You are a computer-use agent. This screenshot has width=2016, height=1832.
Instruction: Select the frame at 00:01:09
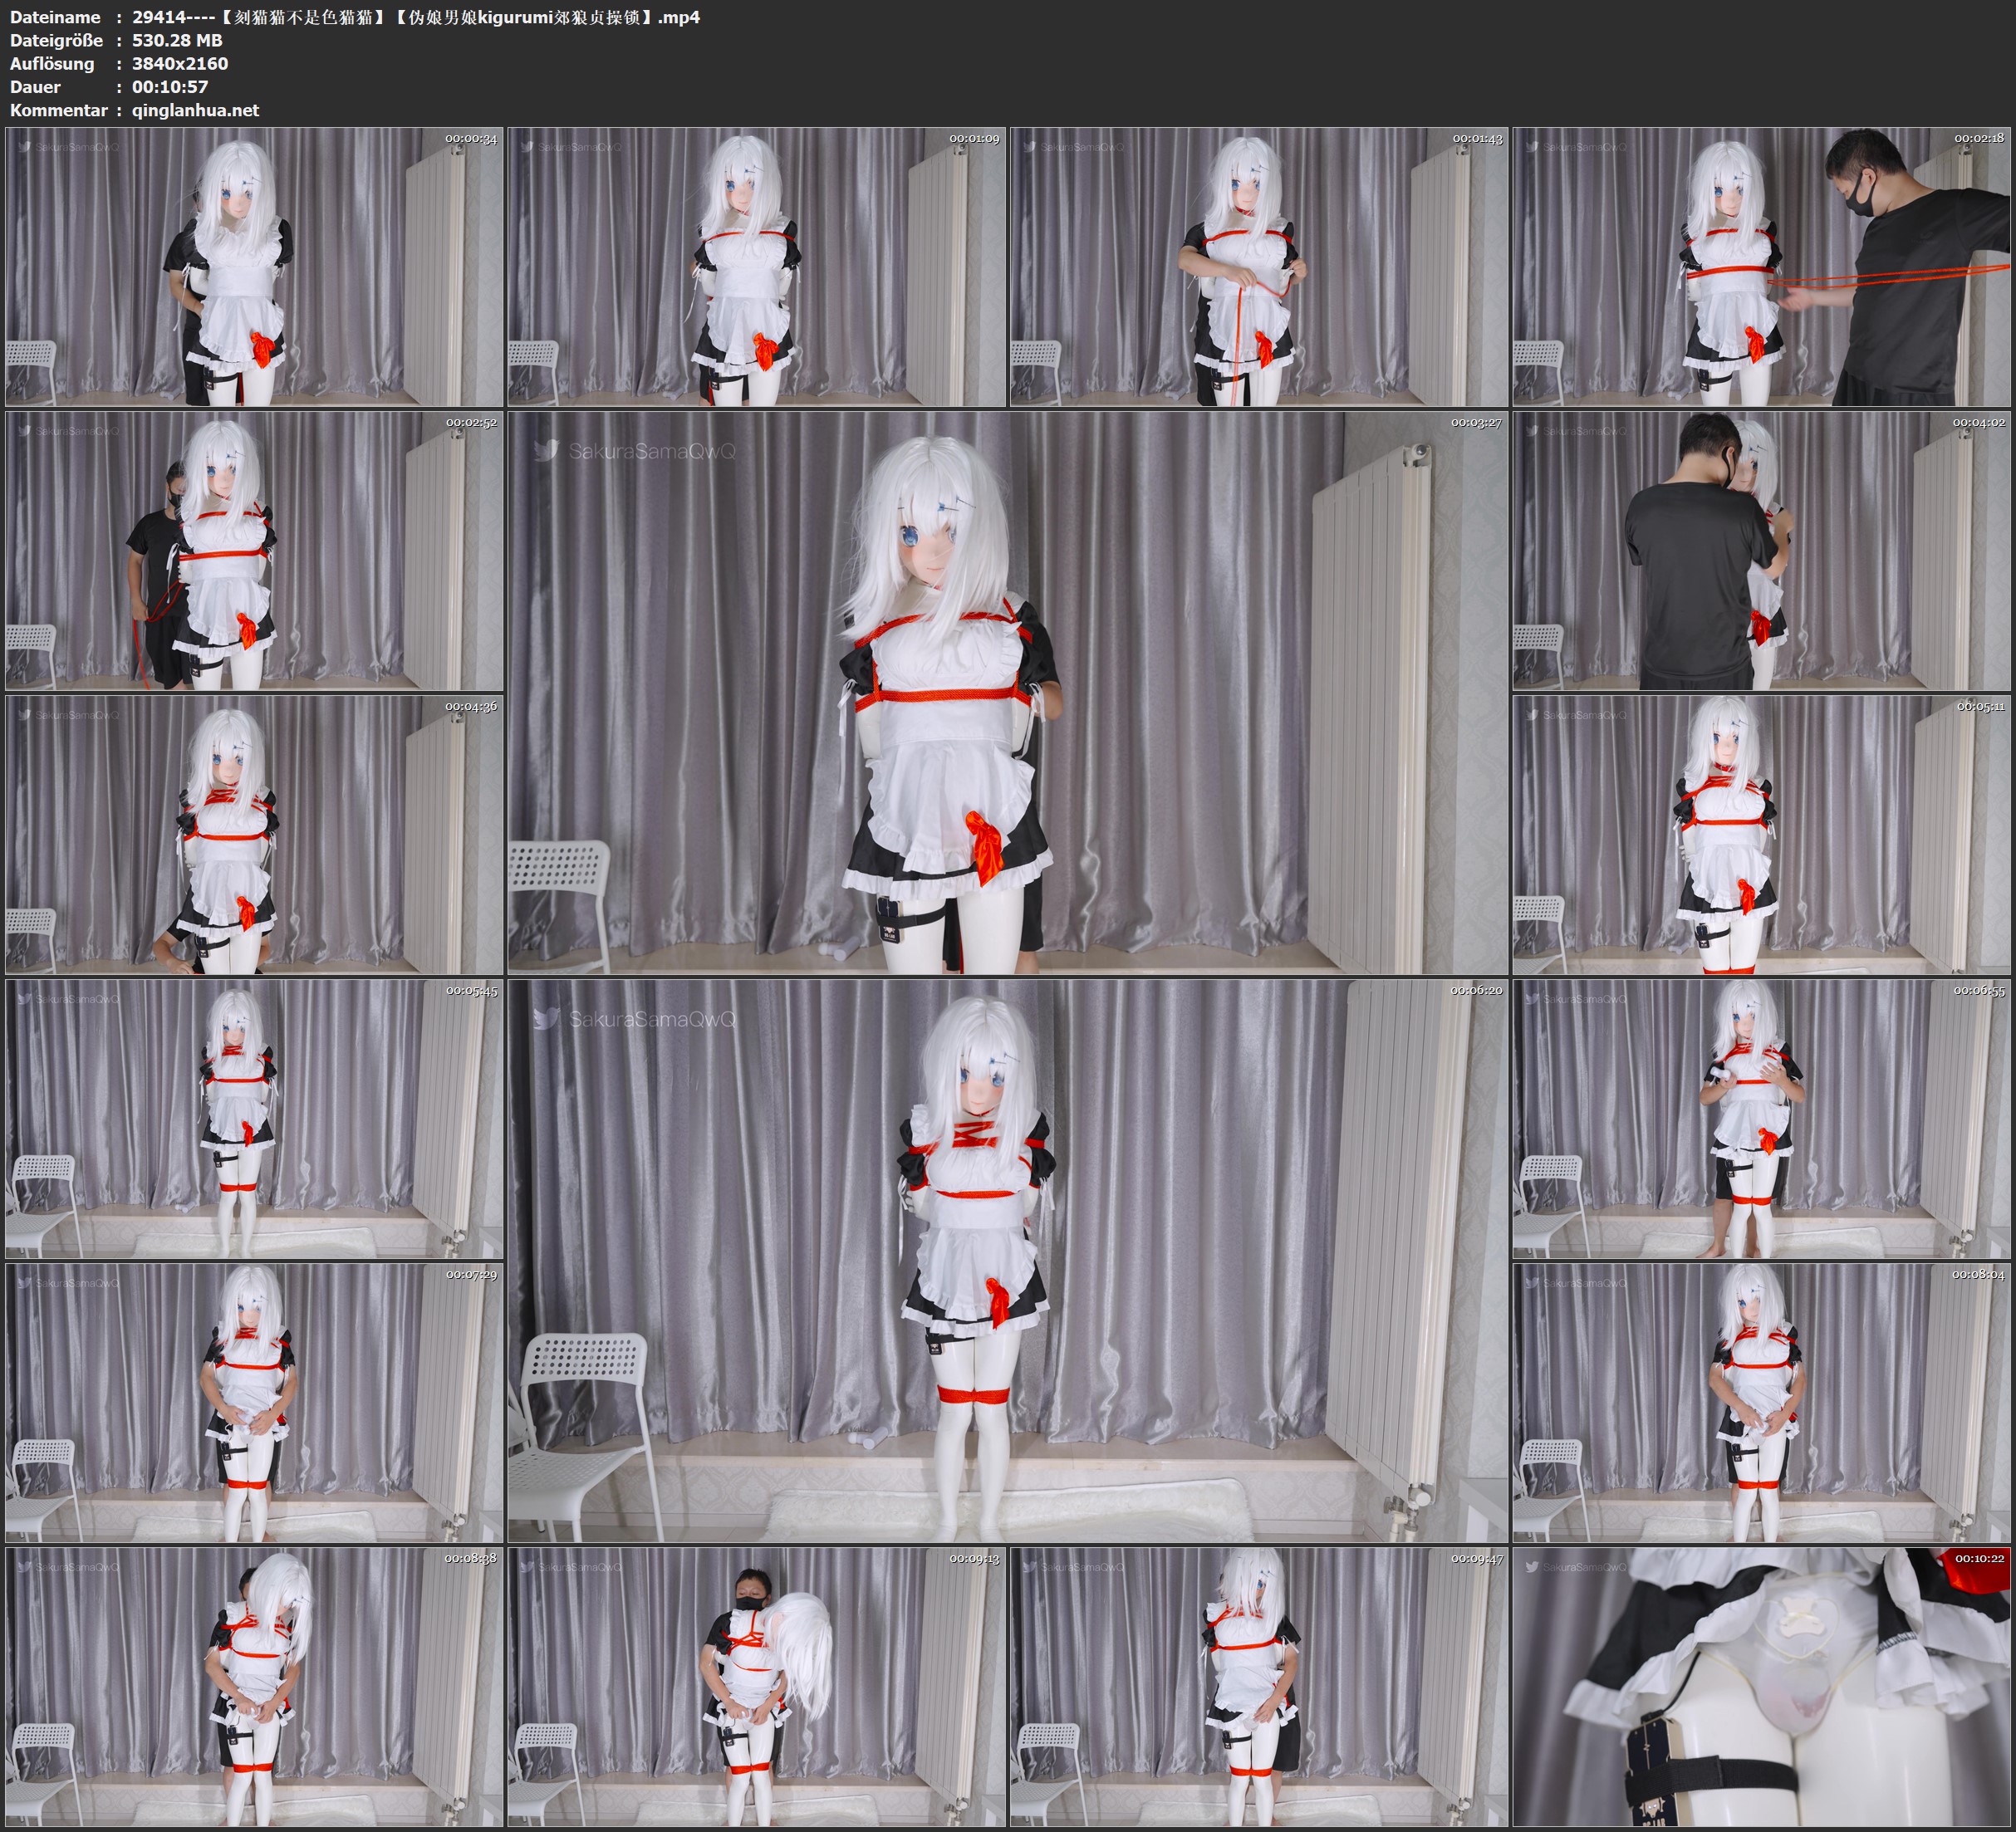[756, 266]
